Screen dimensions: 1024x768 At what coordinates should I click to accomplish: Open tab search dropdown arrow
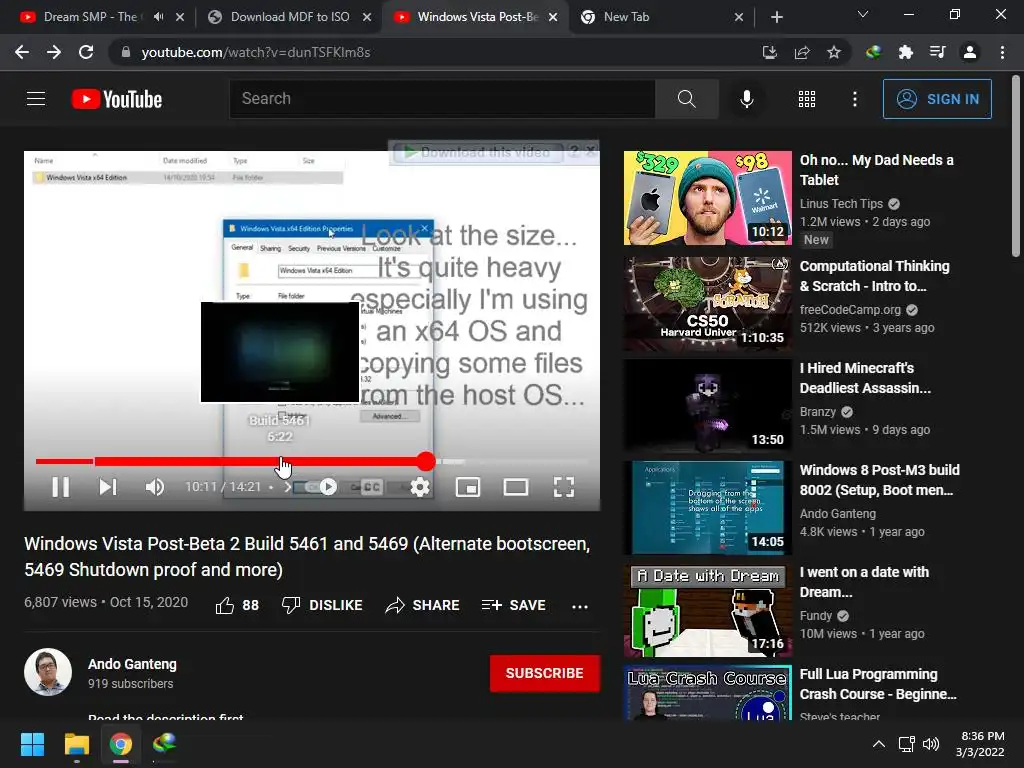click(x=863, y=14)
